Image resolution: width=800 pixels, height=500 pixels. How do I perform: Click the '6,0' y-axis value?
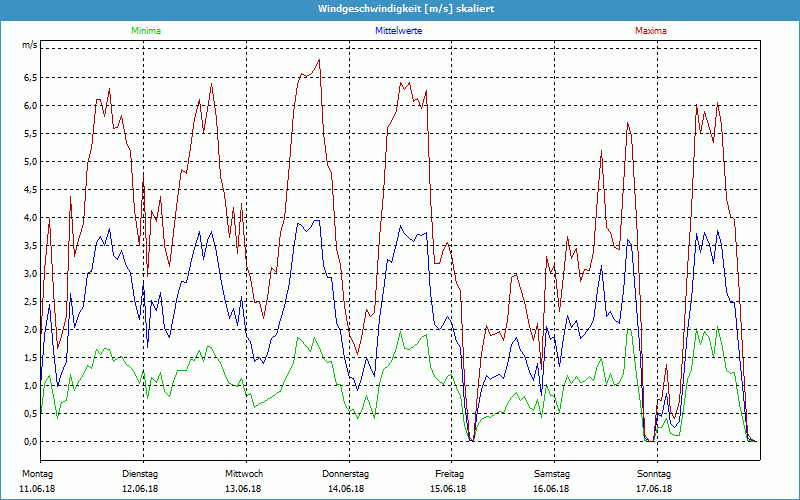[x=30, y=106]
